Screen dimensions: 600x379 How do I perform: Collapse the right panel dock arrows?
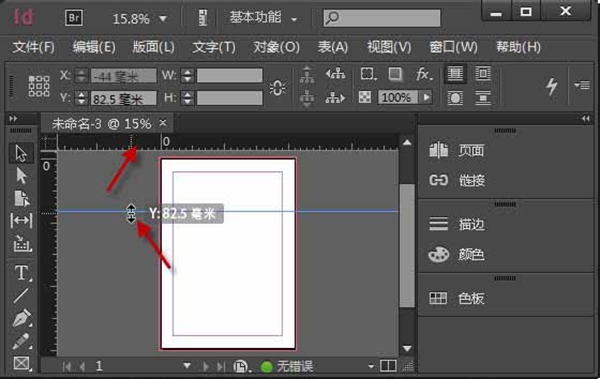585,119
